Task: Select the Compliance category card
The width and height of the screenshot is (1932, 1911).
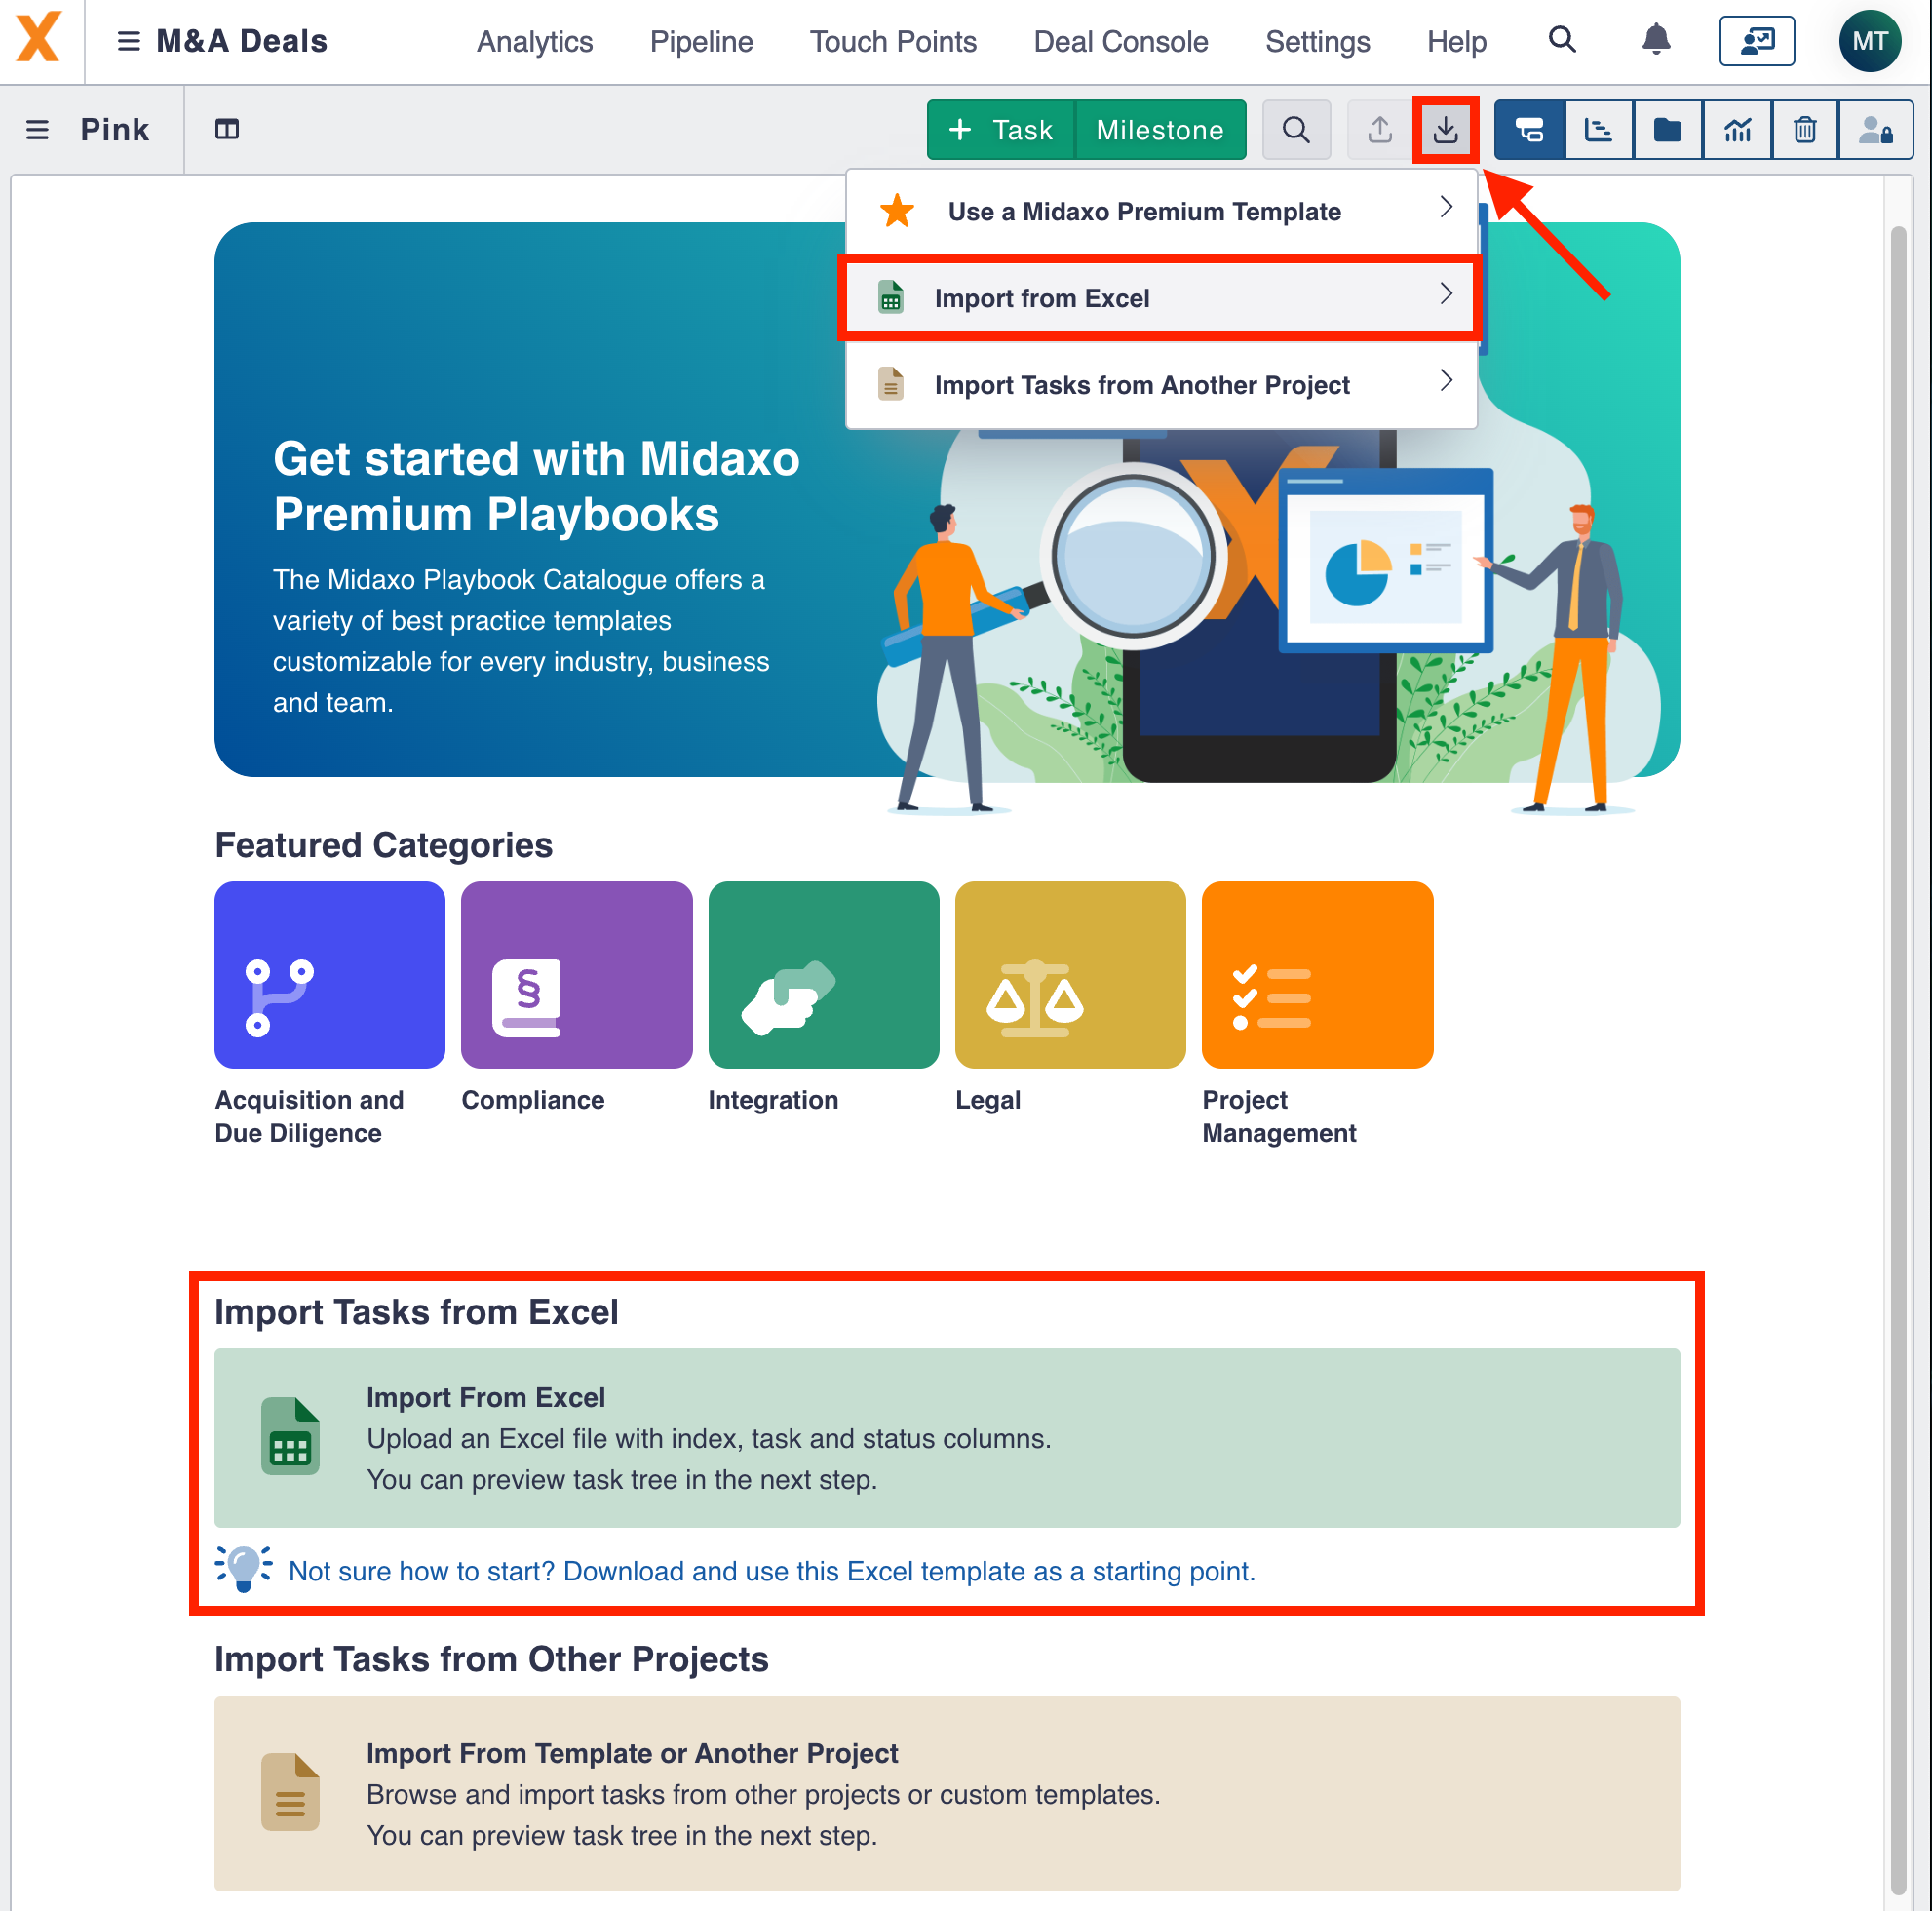Action: pos(576,973)
